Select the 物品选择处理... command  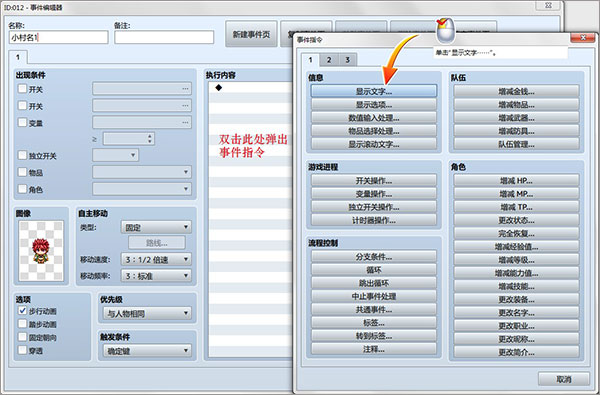373,131
